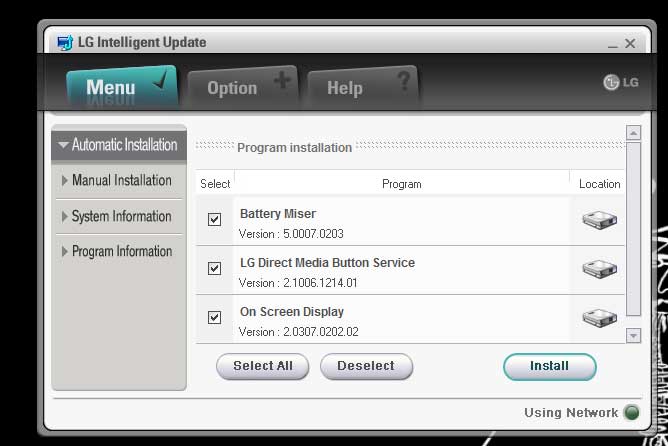Image resolution: width=668 pixels, height=446 pixels.
Task: Click the On Screen Display program name
Action: 292,311
